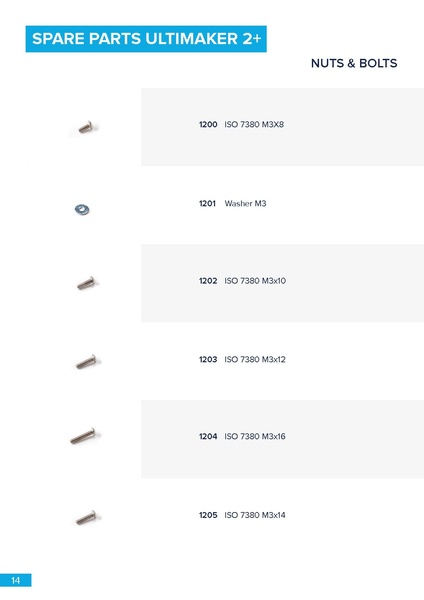Select the Washer M3 label

(x=245, y=203)
